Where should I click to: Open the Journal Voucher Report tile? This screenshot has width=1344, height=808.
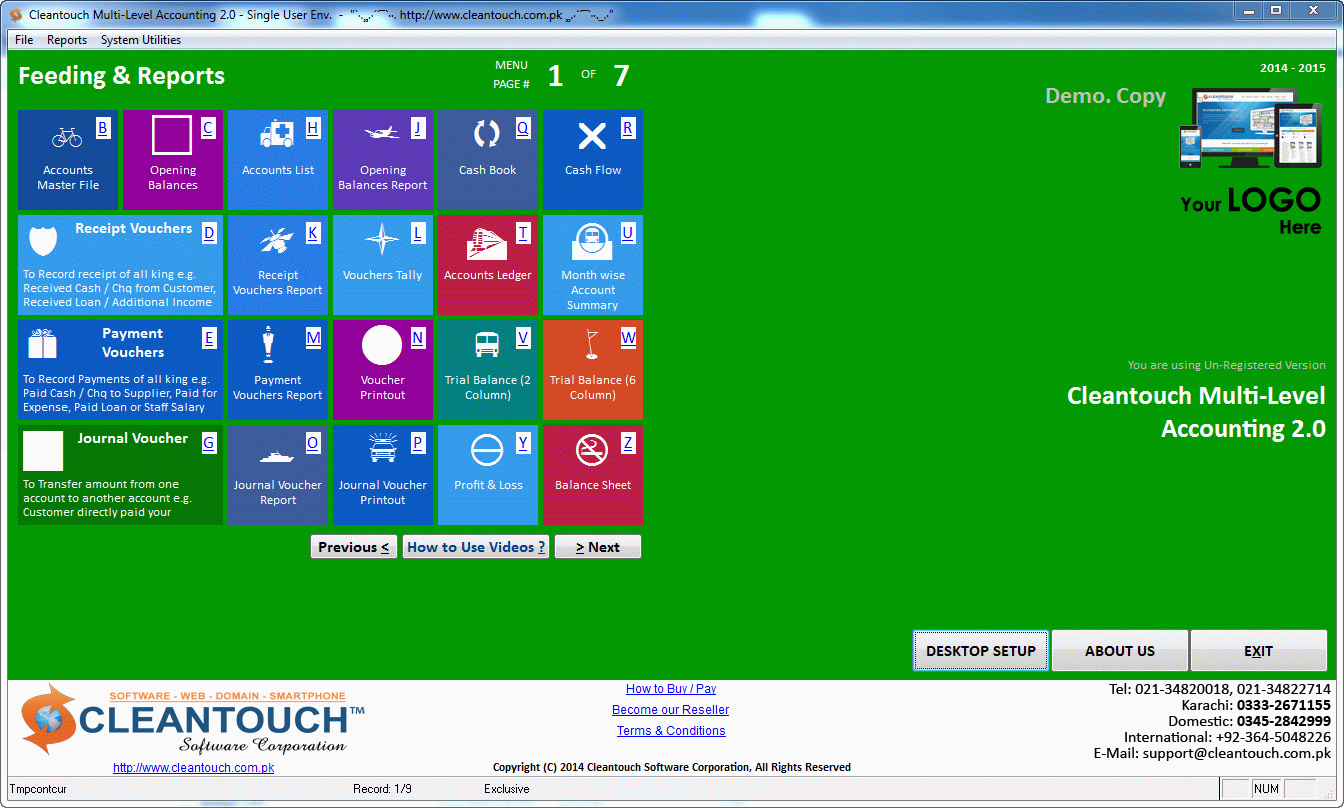(278, 475)
